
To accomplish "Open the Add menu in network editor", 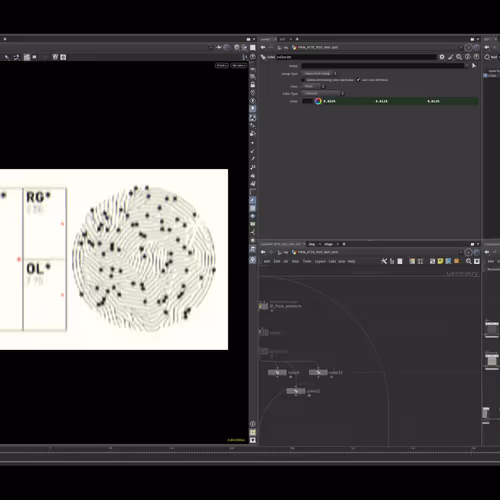I will tap(267, 261).
